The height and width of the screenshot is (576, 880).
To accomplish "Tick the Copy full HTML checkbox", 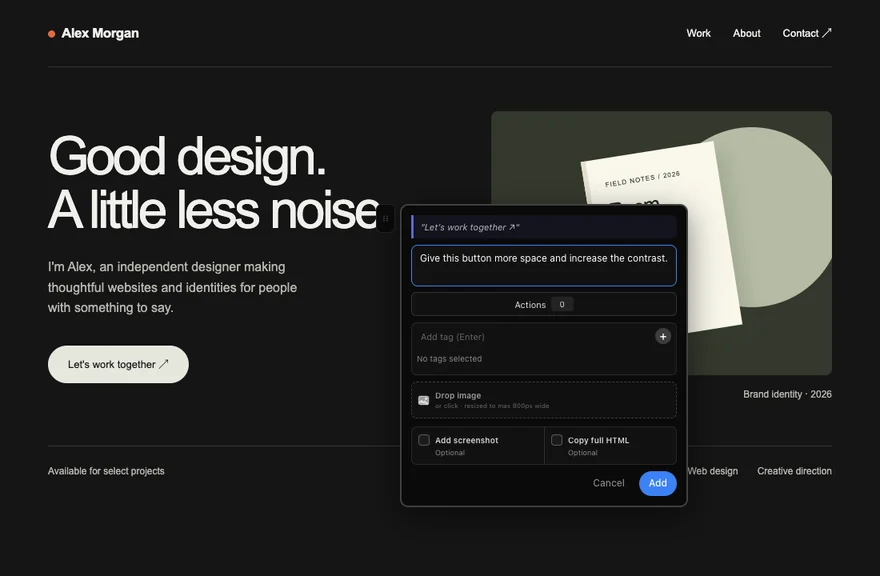I will pyautogui.click(x=557, y=440).
